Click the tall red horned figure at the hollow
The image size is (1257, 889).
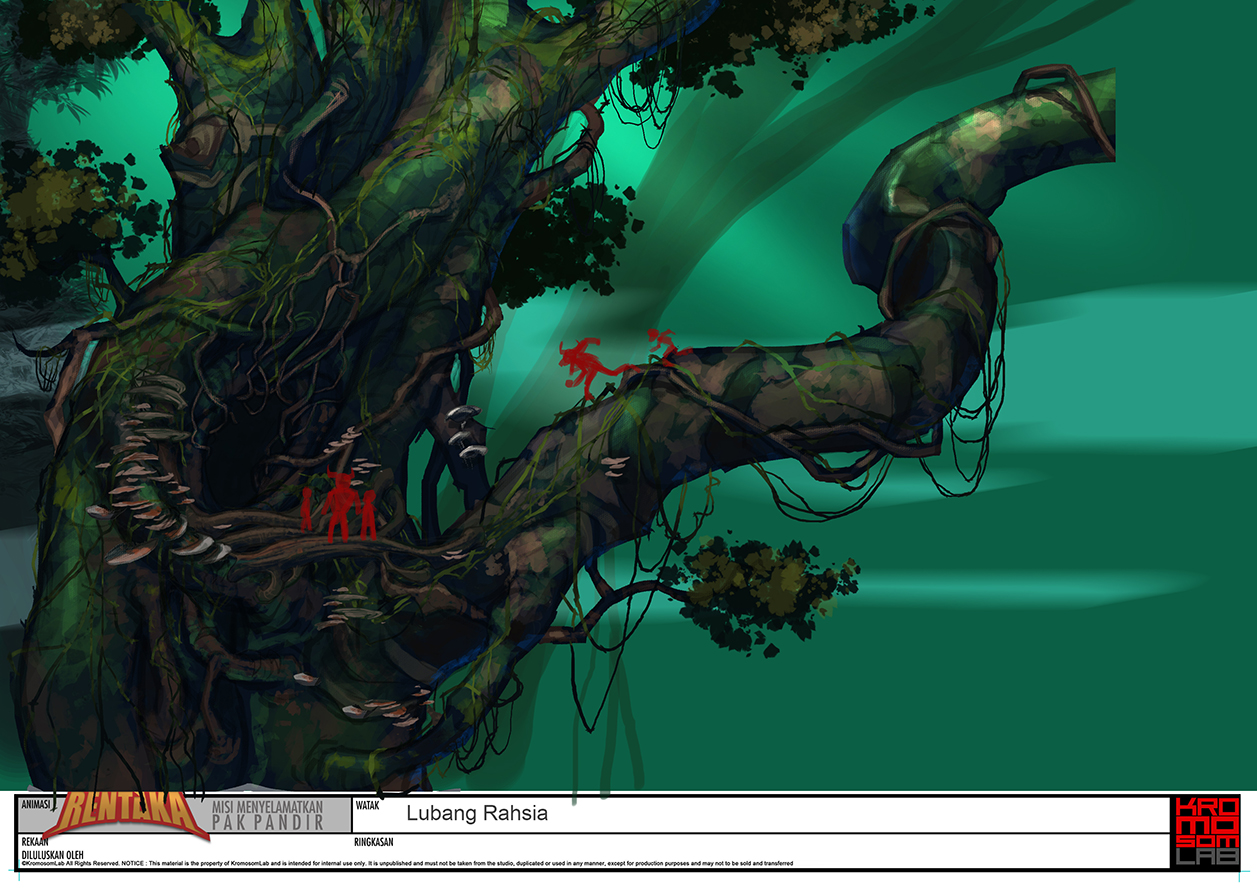341,505
